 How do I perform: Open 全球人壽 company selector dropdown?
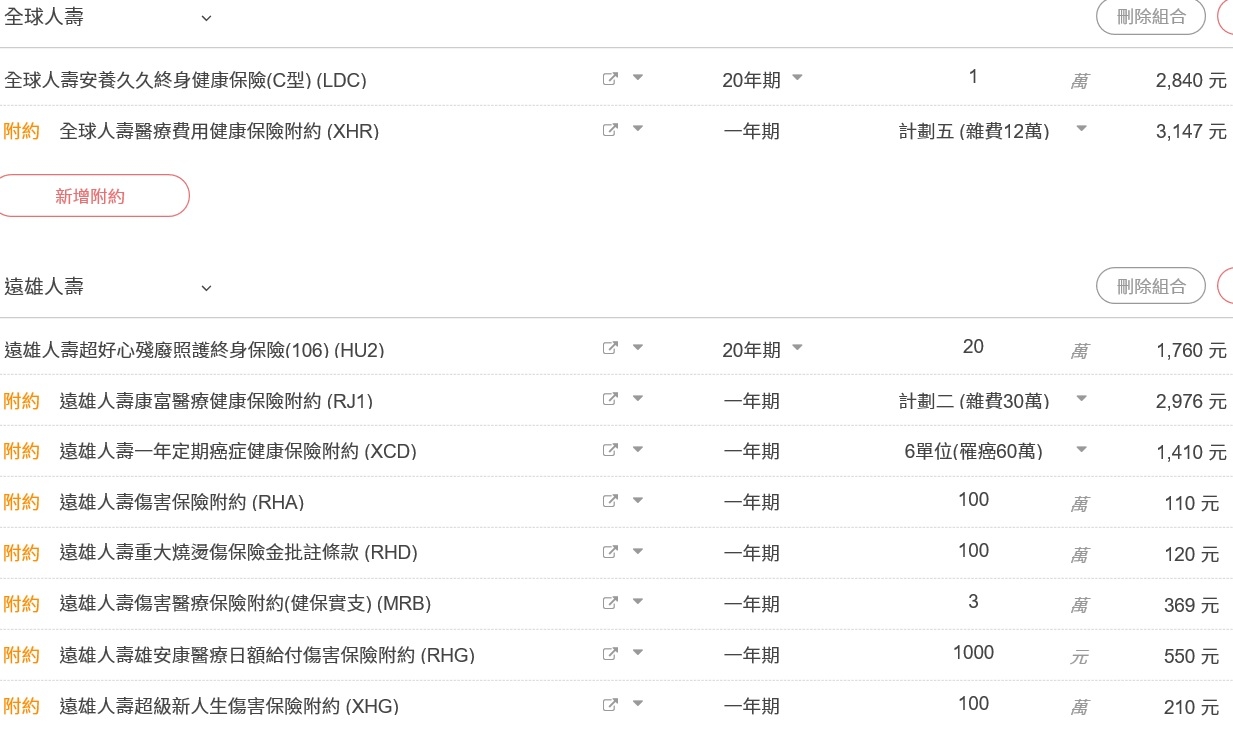[109, 18]
